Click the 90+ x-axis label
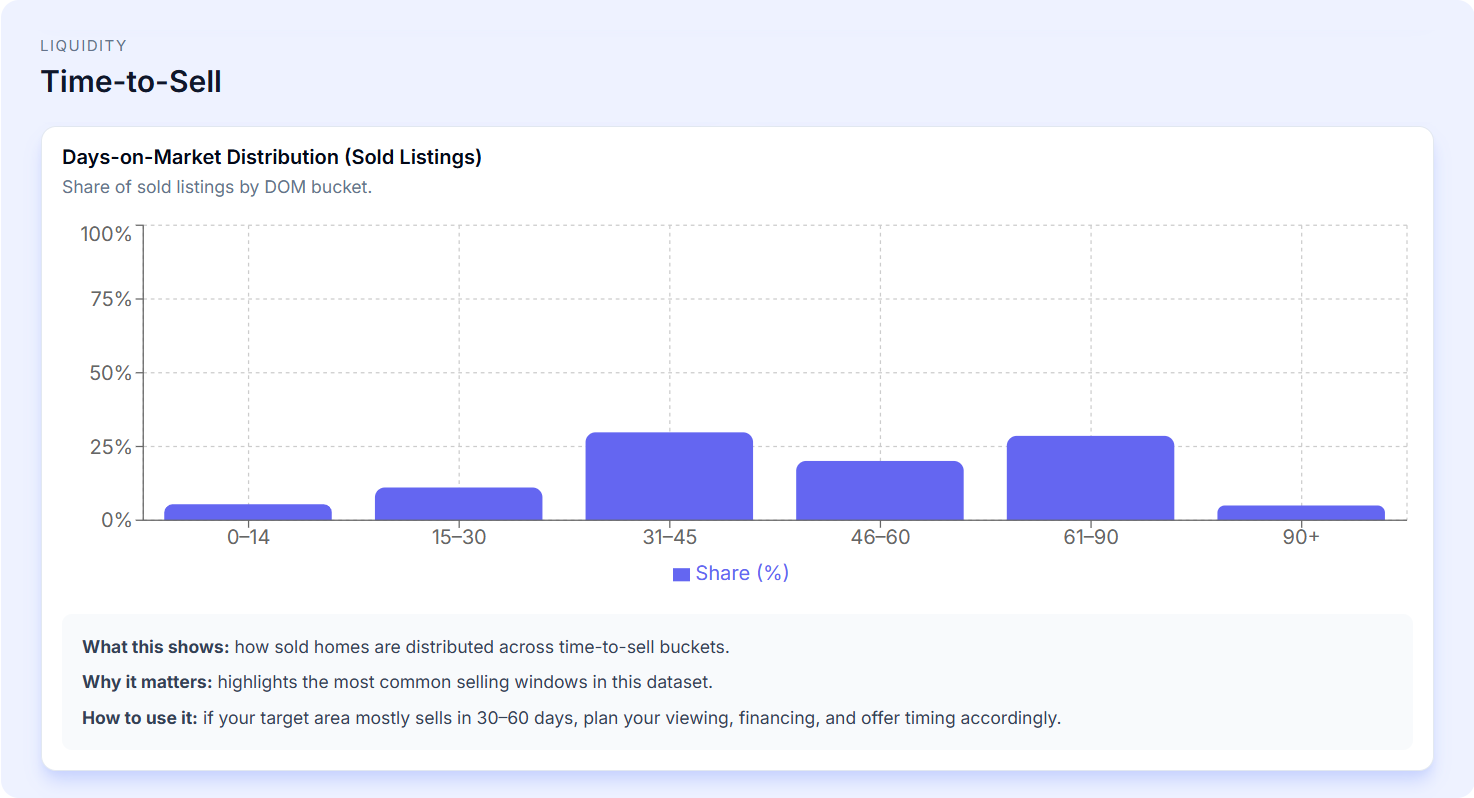 [x=1301, y=537]
